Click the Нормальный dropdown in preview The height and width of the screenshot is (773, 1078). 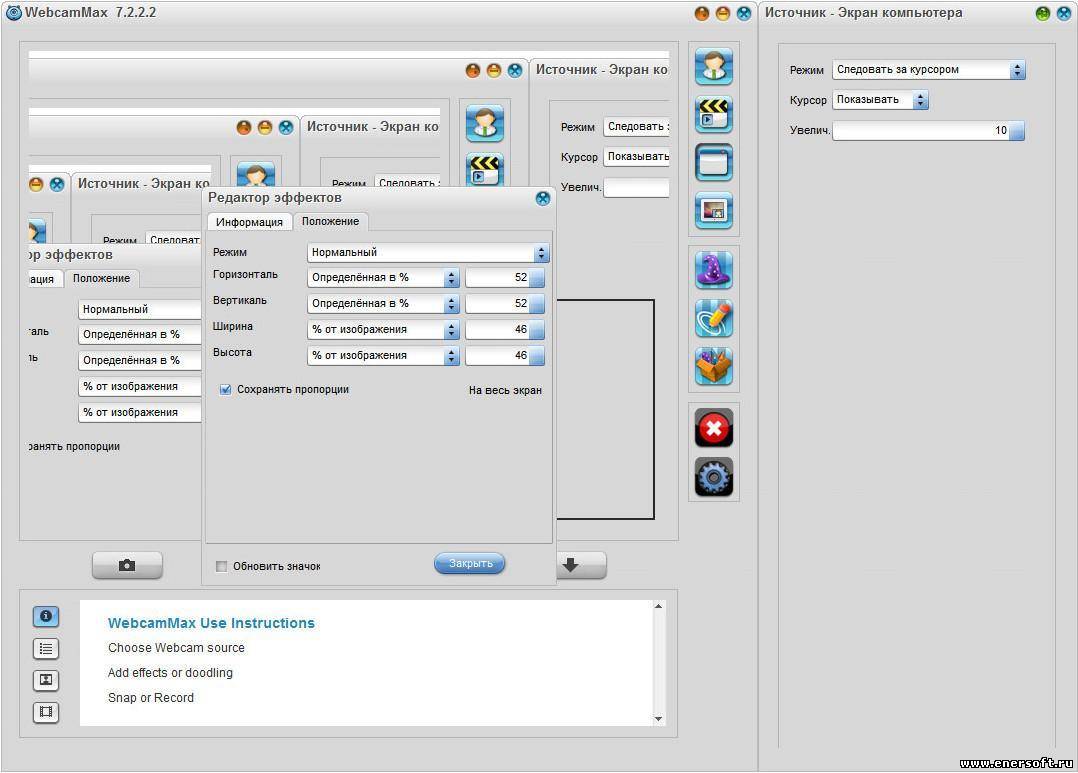click(140, 309)
